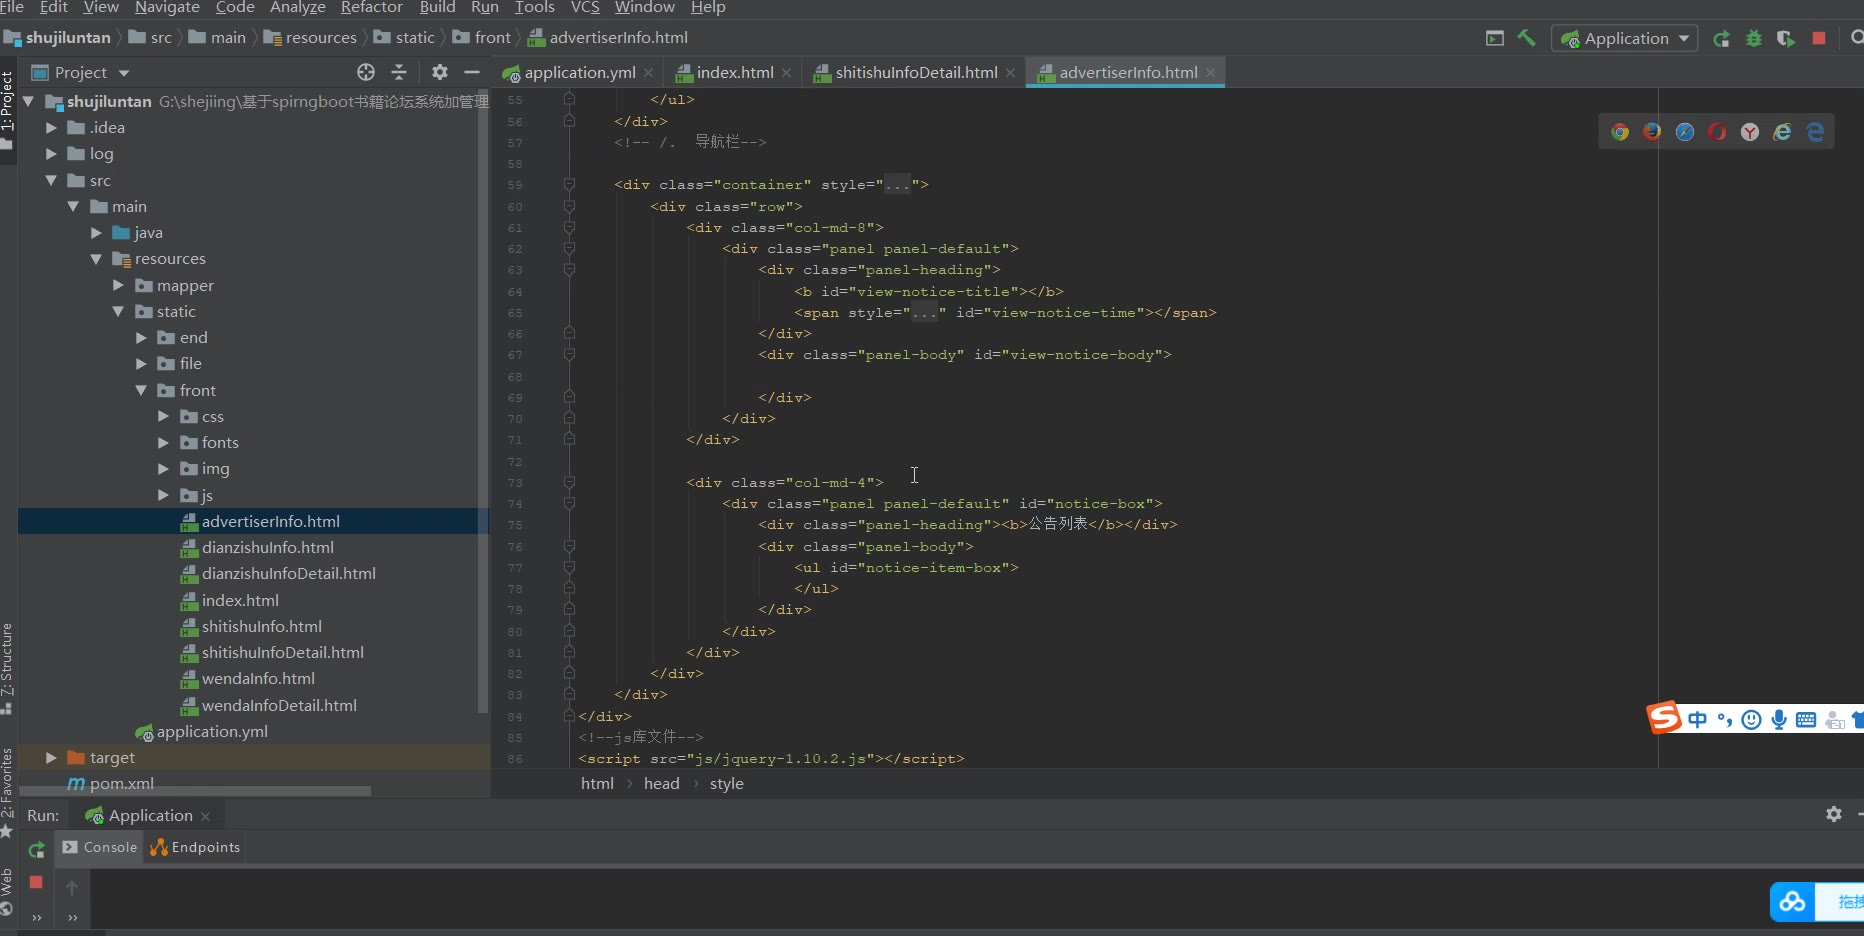Click the head breadcrumb below the editor
The image size is (1864, 936).
[x=661, y=783]
